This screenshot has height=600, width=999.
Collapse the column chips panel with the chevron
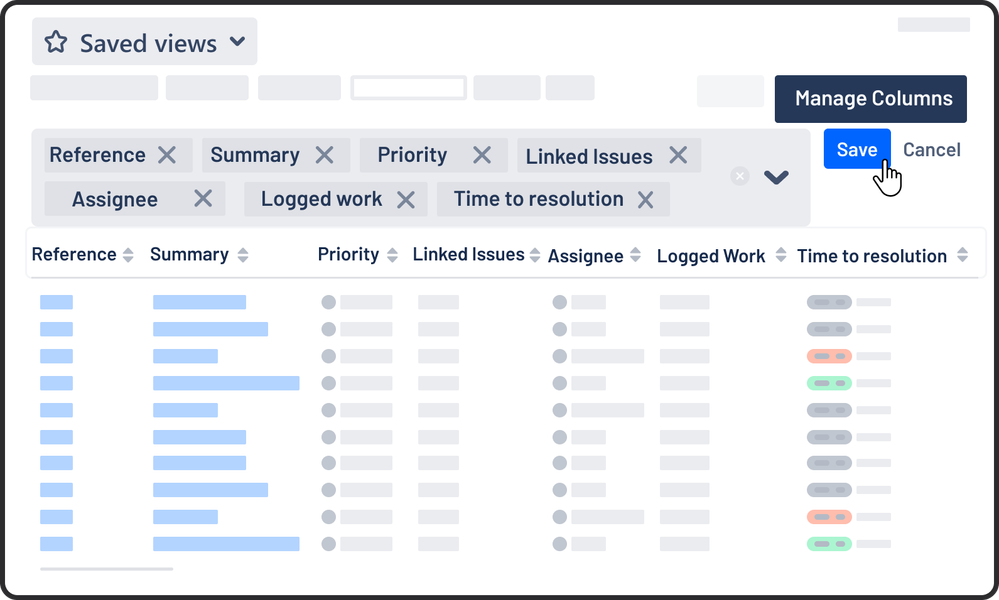tap(776, 177)
